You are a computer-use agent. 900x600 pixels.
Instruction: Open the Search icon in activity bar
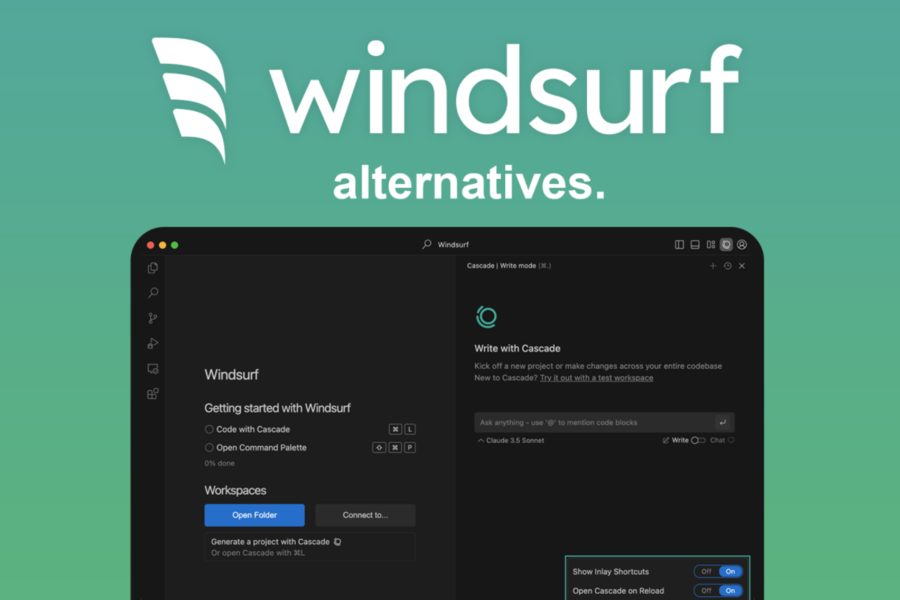153,293
